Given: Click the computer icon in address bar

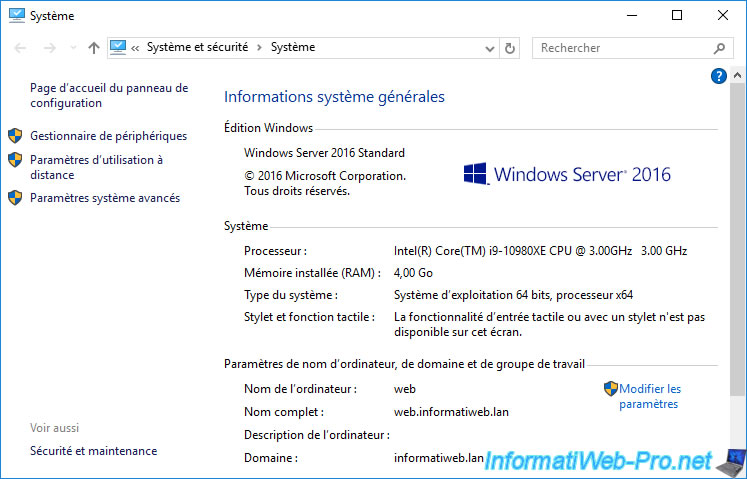Looking at the screenshot, I should (118, 47).
